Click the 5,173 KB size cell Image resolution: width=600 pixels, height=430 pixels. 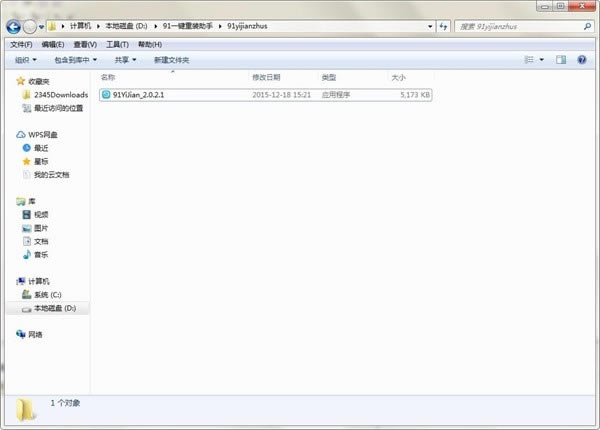pyautogui.click(x=415, y=95)
